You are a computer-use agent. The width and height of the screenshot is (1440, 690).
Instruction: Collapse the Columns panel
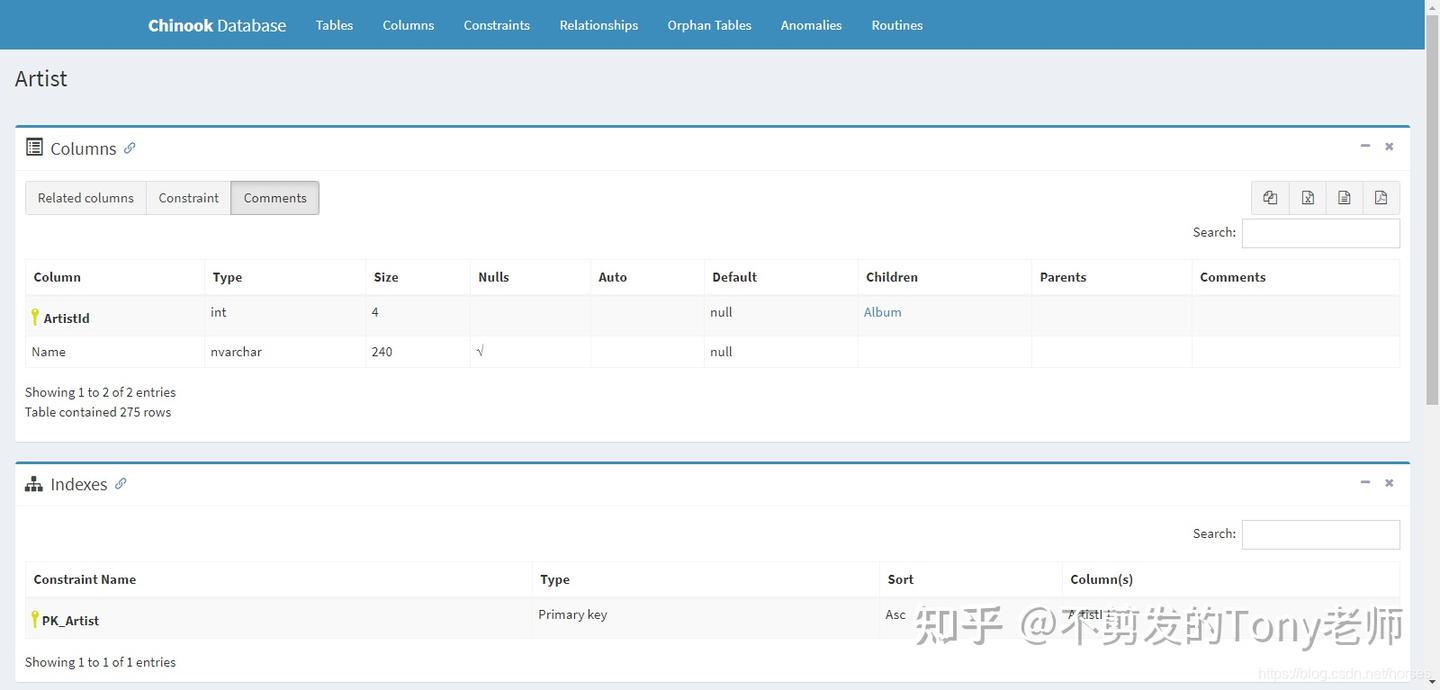pyautogui.click(x=1365, y=145)
